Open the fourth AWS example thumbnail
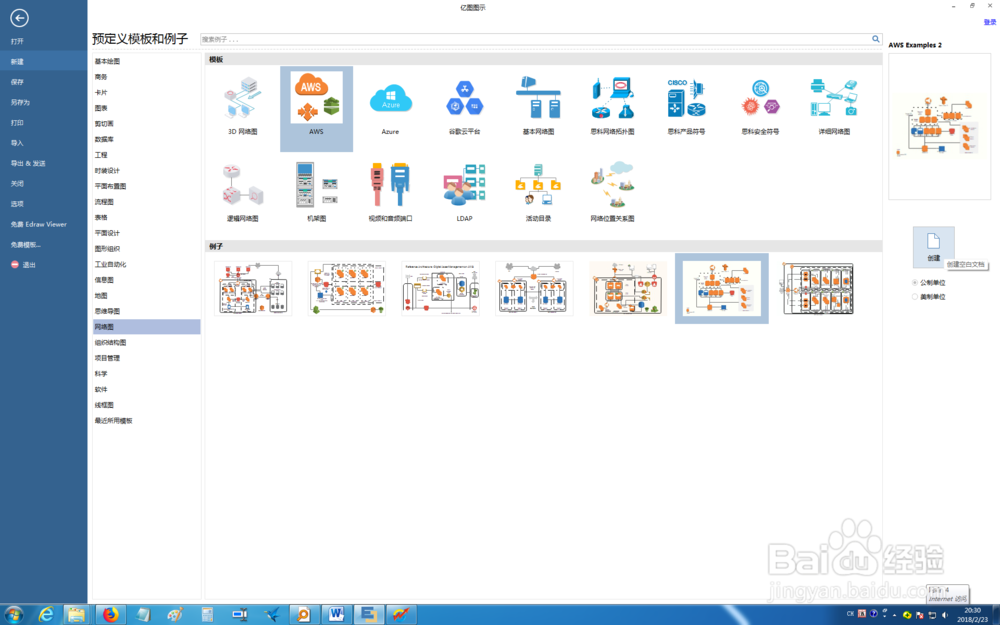The image size is (1000, 625). click(534, 288)
